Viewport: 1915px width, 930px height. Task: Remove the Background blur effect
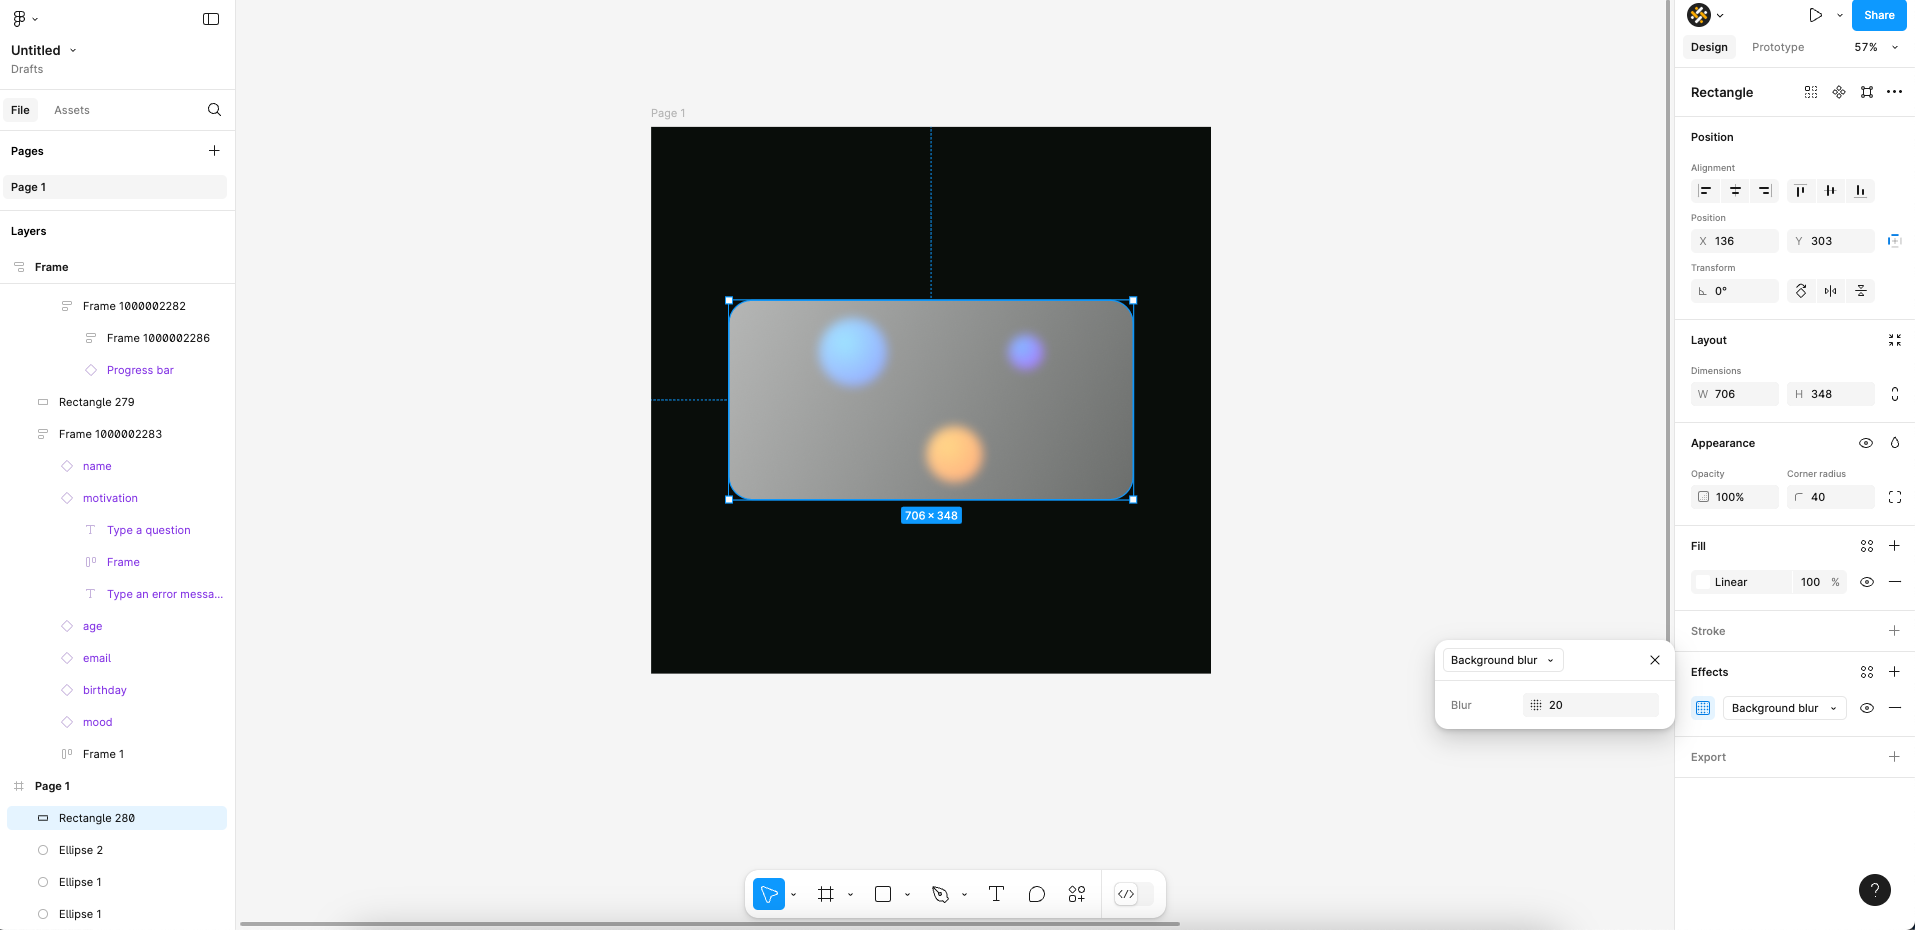coord(1895,708)
